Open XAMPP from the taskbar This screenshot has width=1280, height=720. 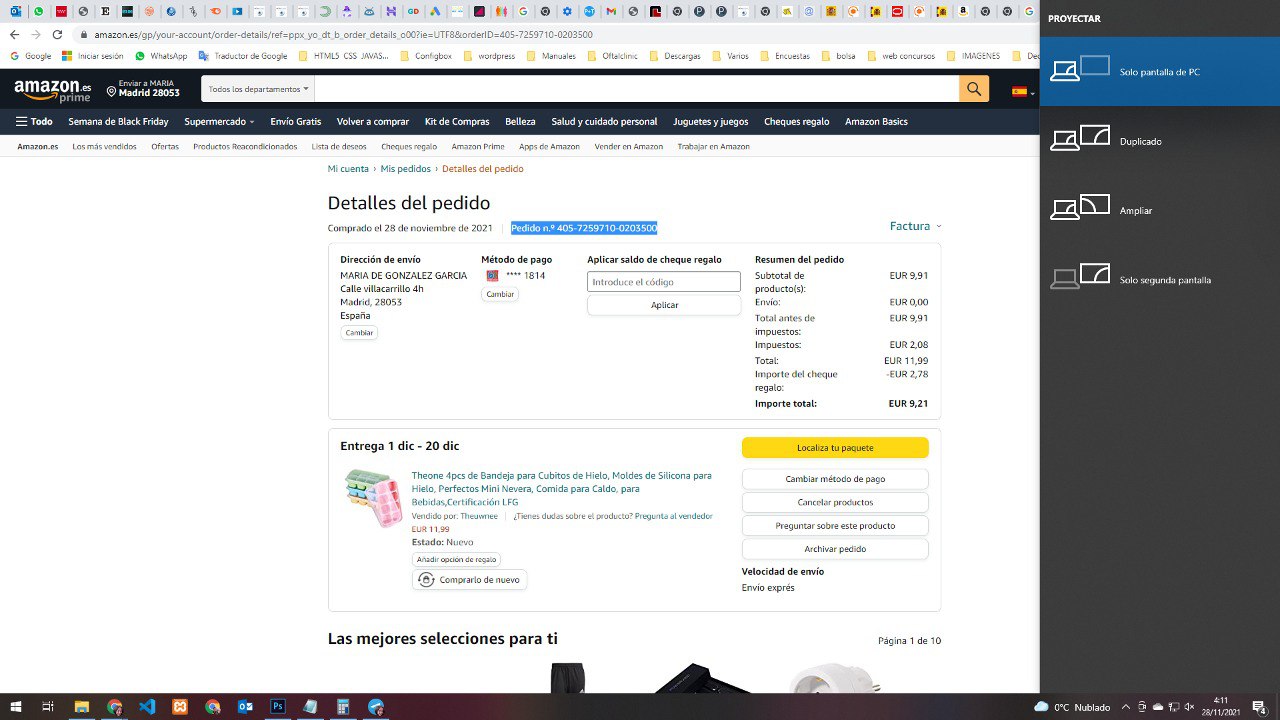[x=180, y=706]
